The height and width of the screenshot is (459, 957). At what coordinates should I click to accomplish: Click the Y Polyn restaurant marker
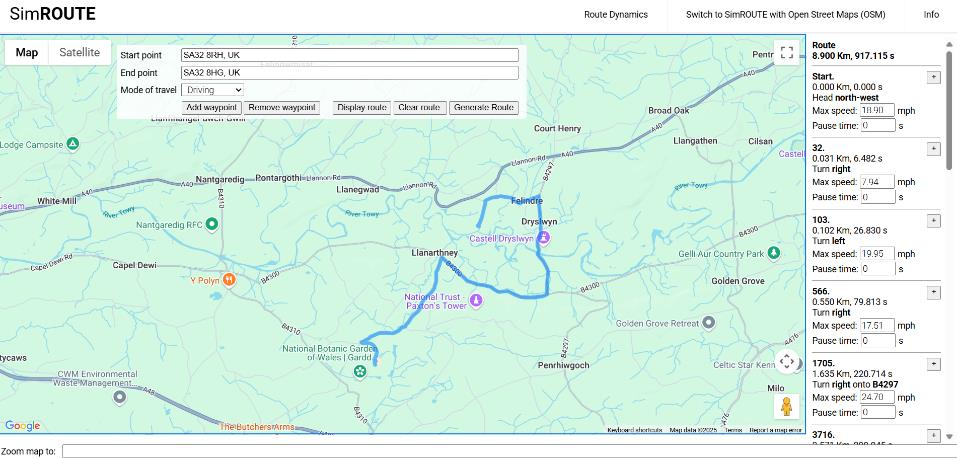point(229,280)
